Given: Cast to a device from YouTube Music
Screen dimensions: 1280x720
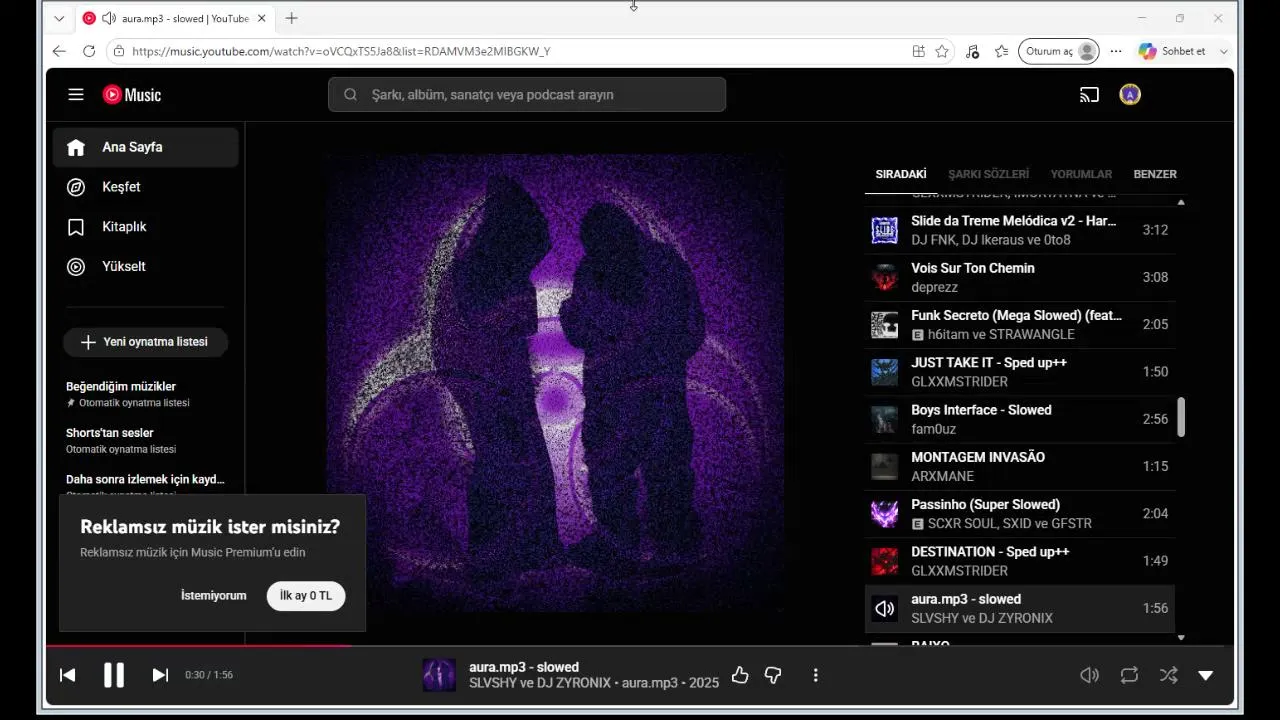Looking at the screenshot, I should 1089,95.
